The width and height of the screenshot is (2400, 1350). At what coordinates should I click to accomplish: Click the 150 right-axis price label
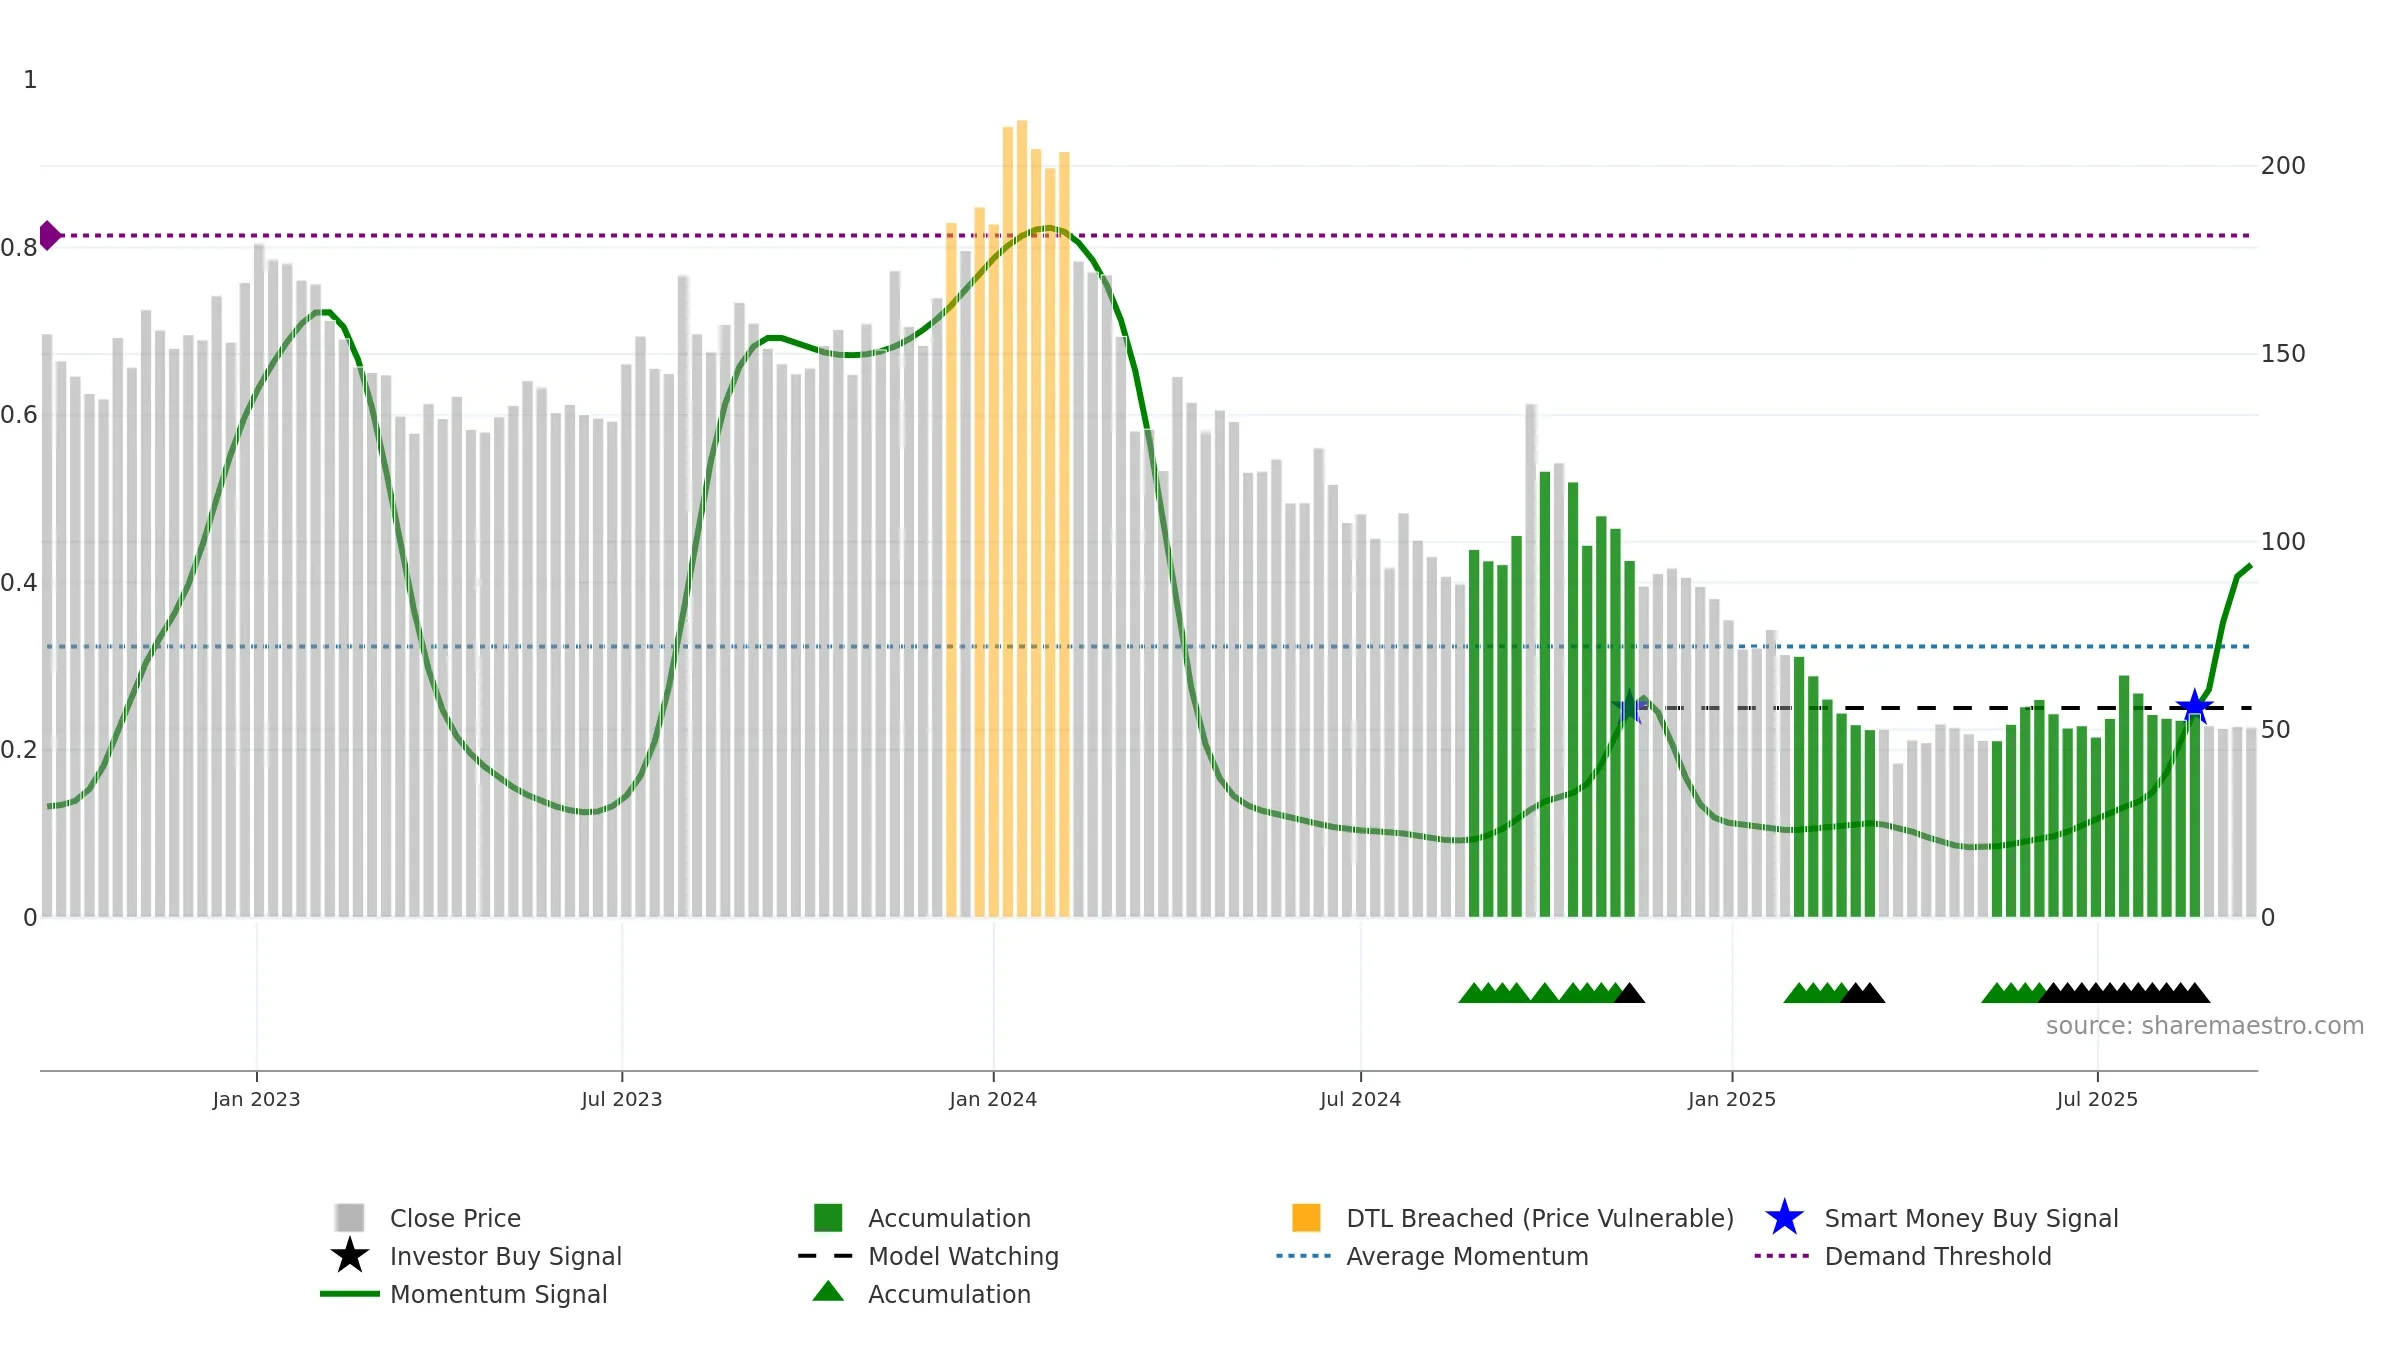[2283, 354]
